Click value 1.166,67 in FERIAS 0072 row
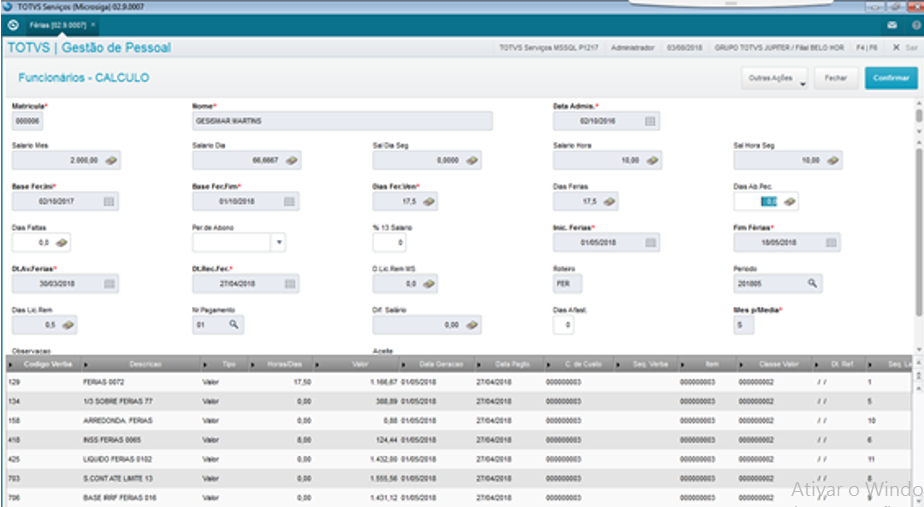This screenshot has width=924, height=507. point(384,383)
